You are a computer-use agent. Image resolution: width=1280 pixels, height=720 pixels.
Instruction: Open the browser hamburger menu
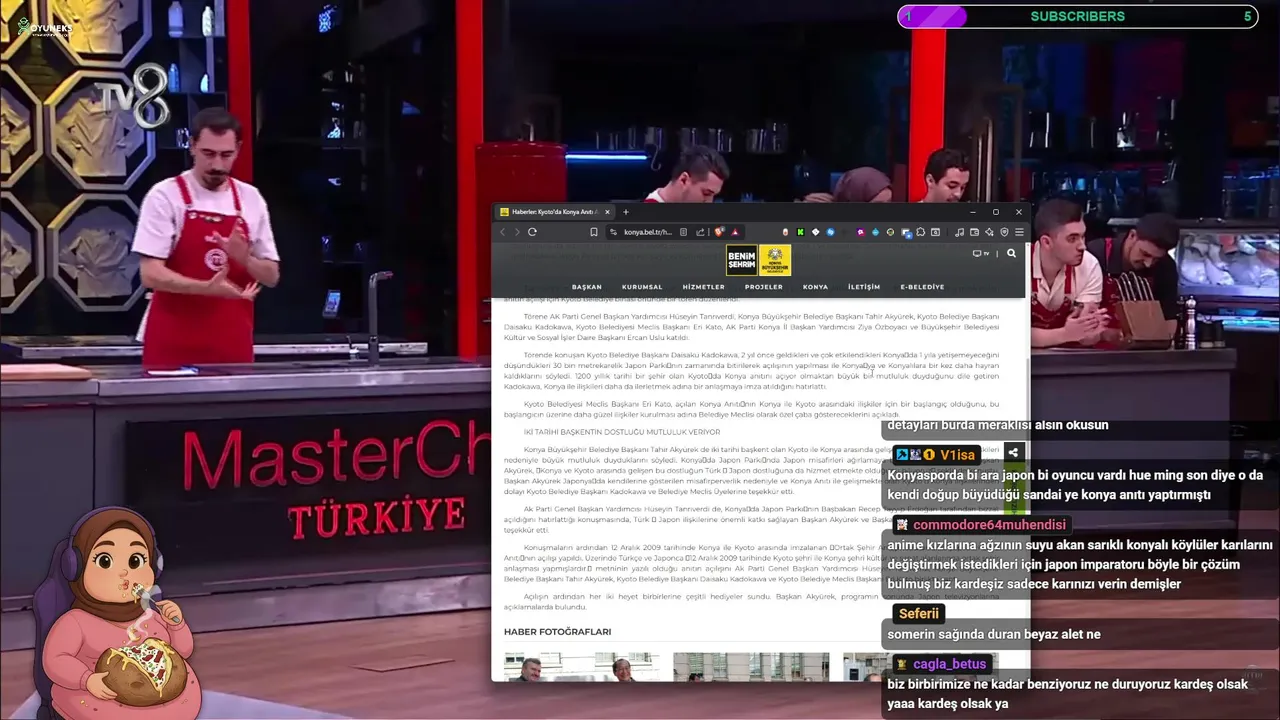click(1019, 232)
